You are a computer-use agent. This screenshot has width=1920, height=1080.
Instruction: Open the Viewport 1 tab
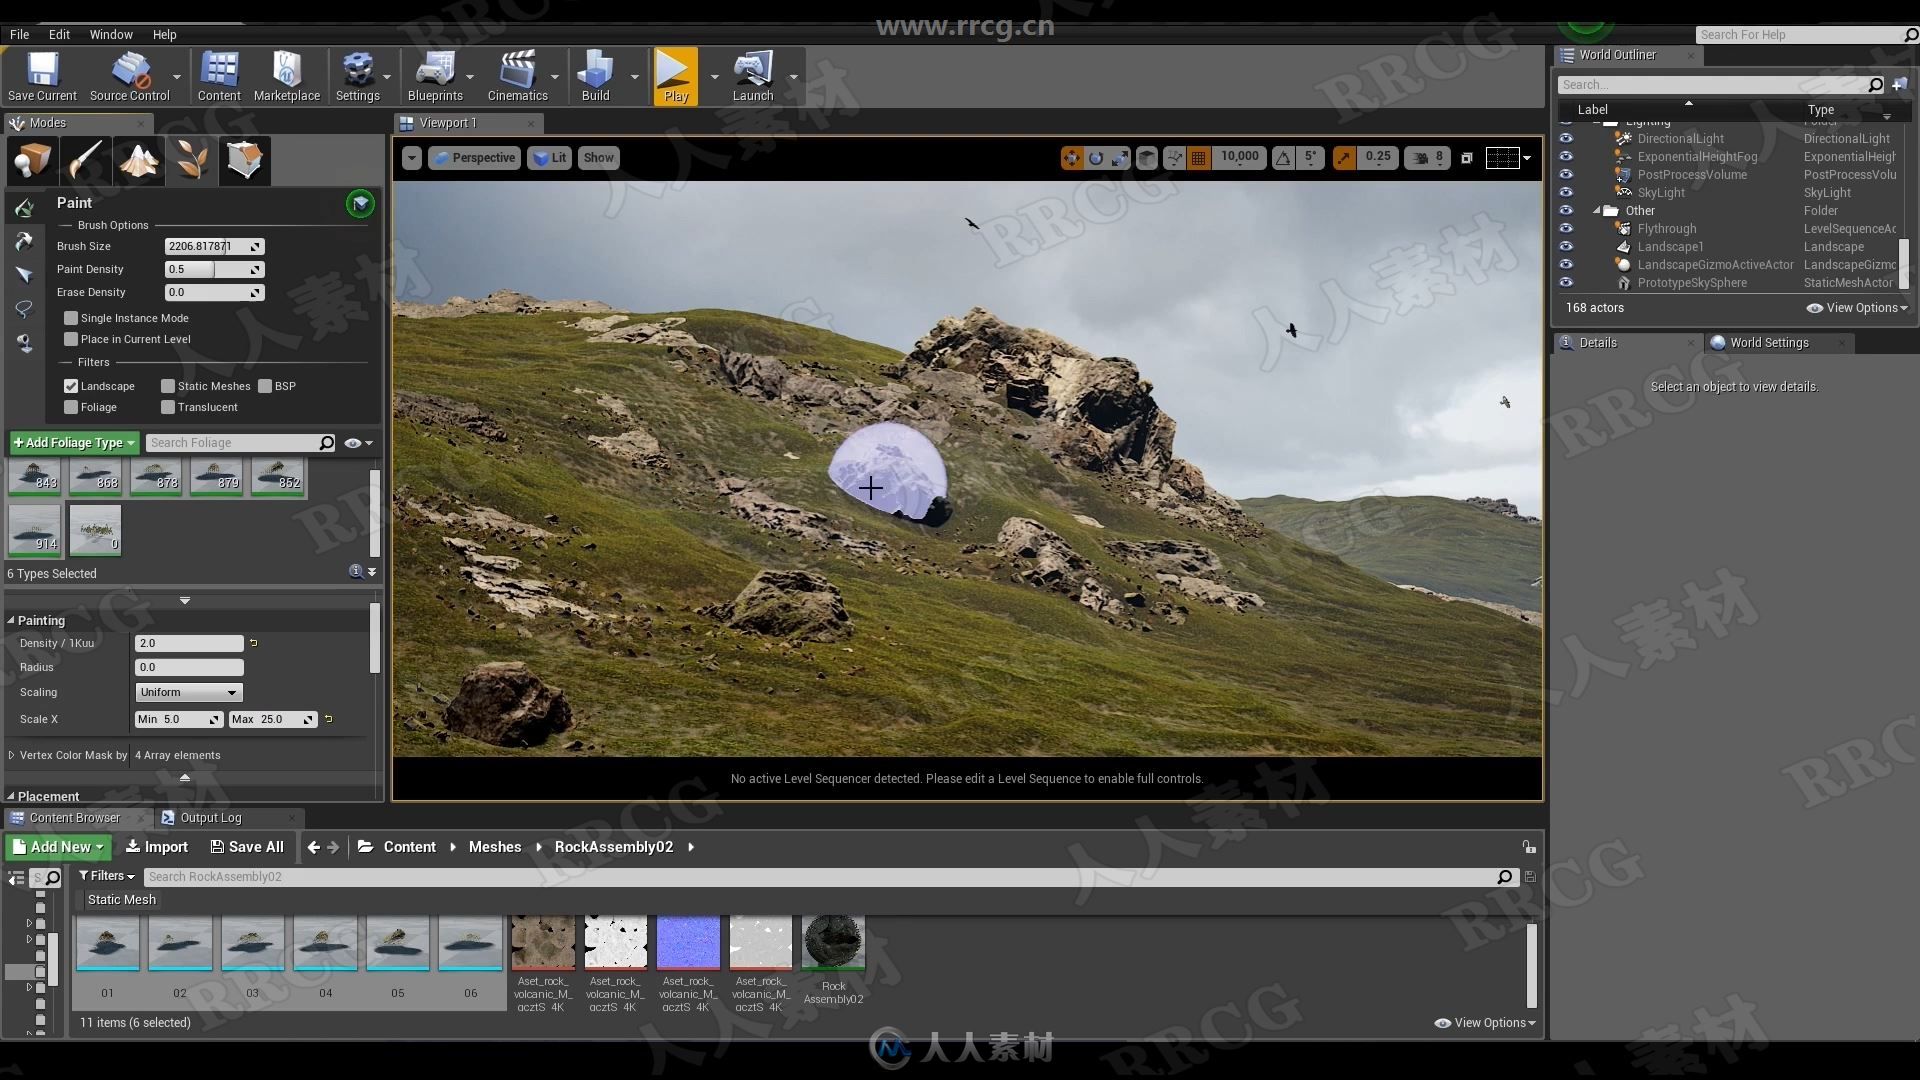click(x=447, y=123)
